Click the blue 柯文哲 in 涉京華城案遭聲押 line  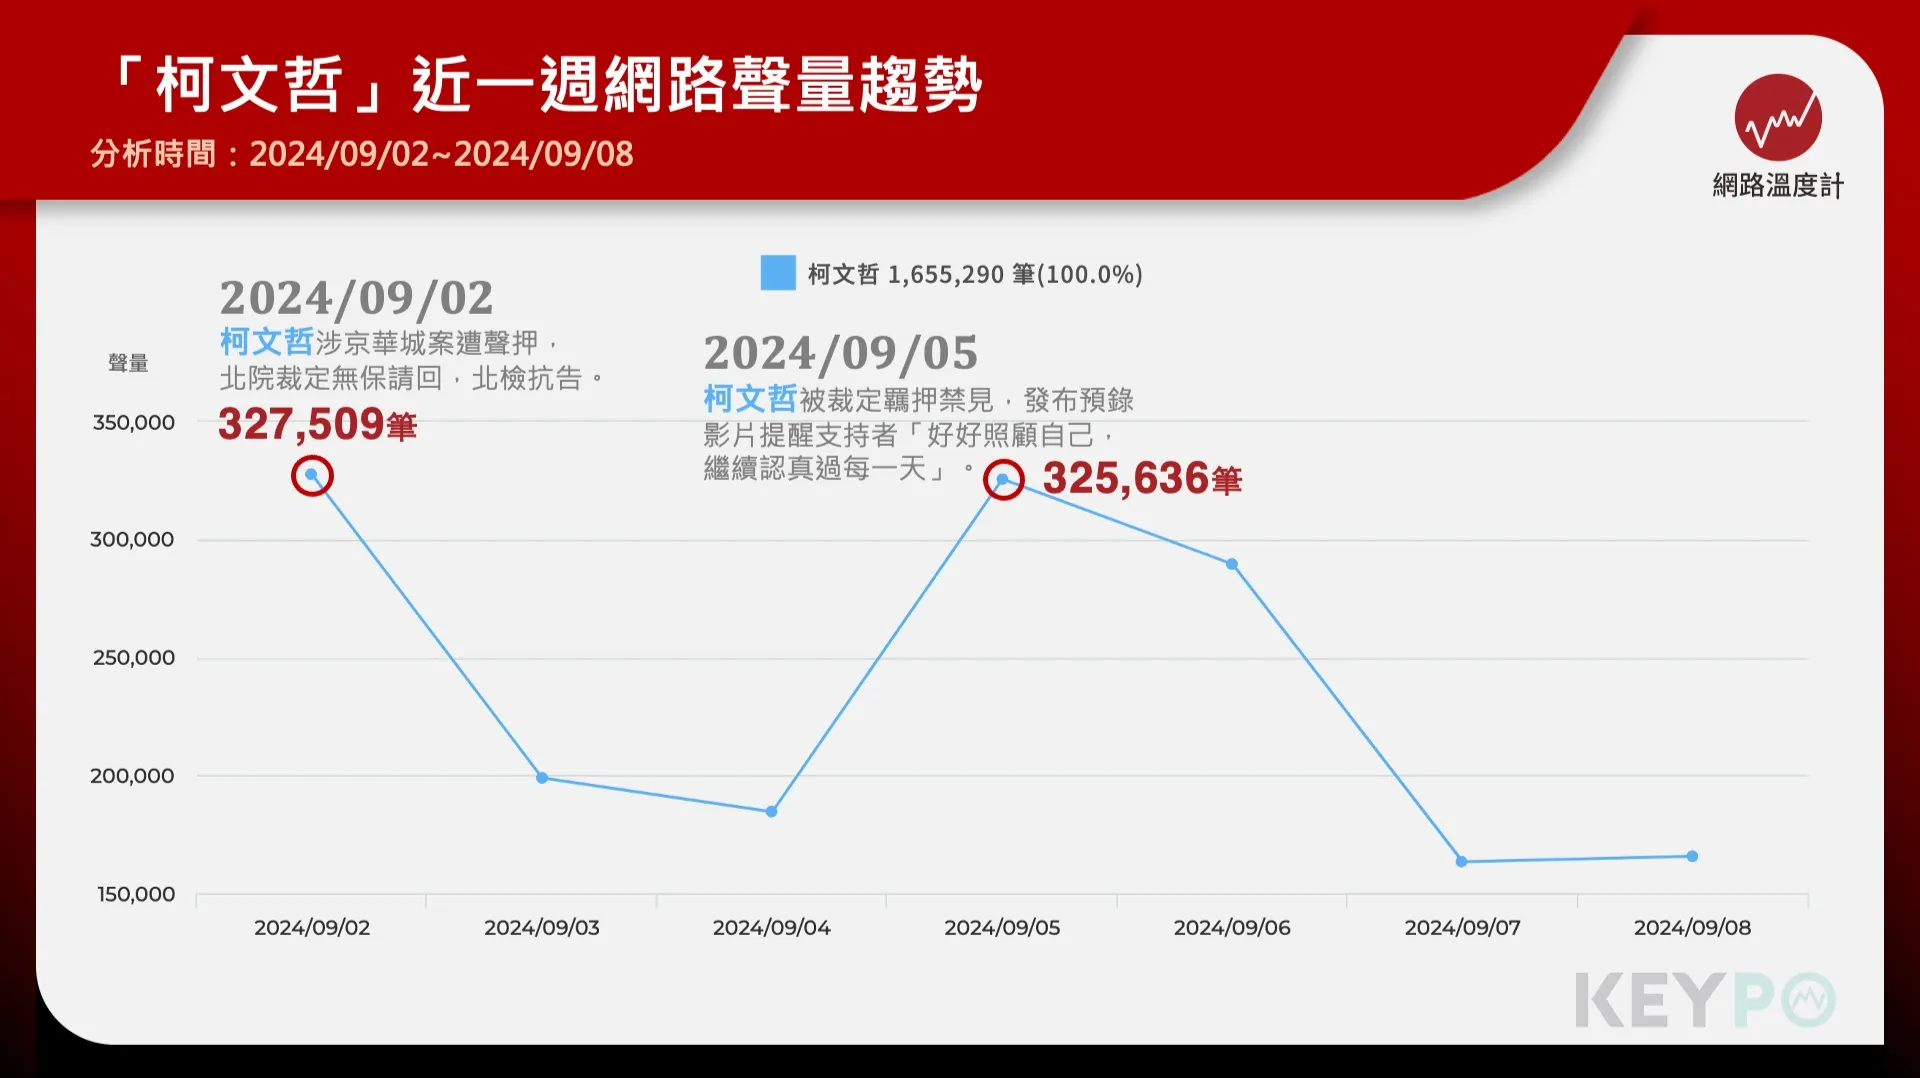[267, 342]
